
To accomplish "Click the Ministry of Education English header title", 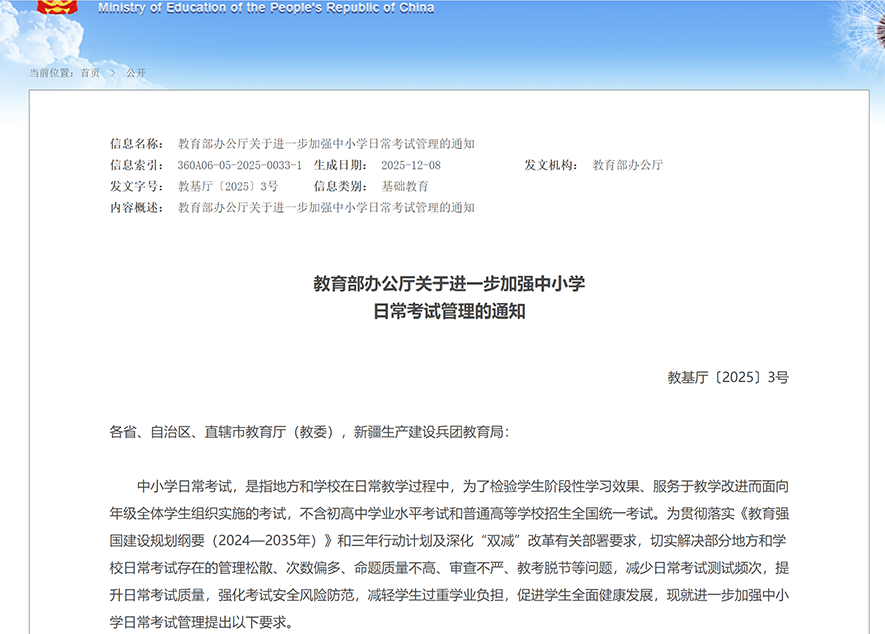I will (x=266, y=8).
